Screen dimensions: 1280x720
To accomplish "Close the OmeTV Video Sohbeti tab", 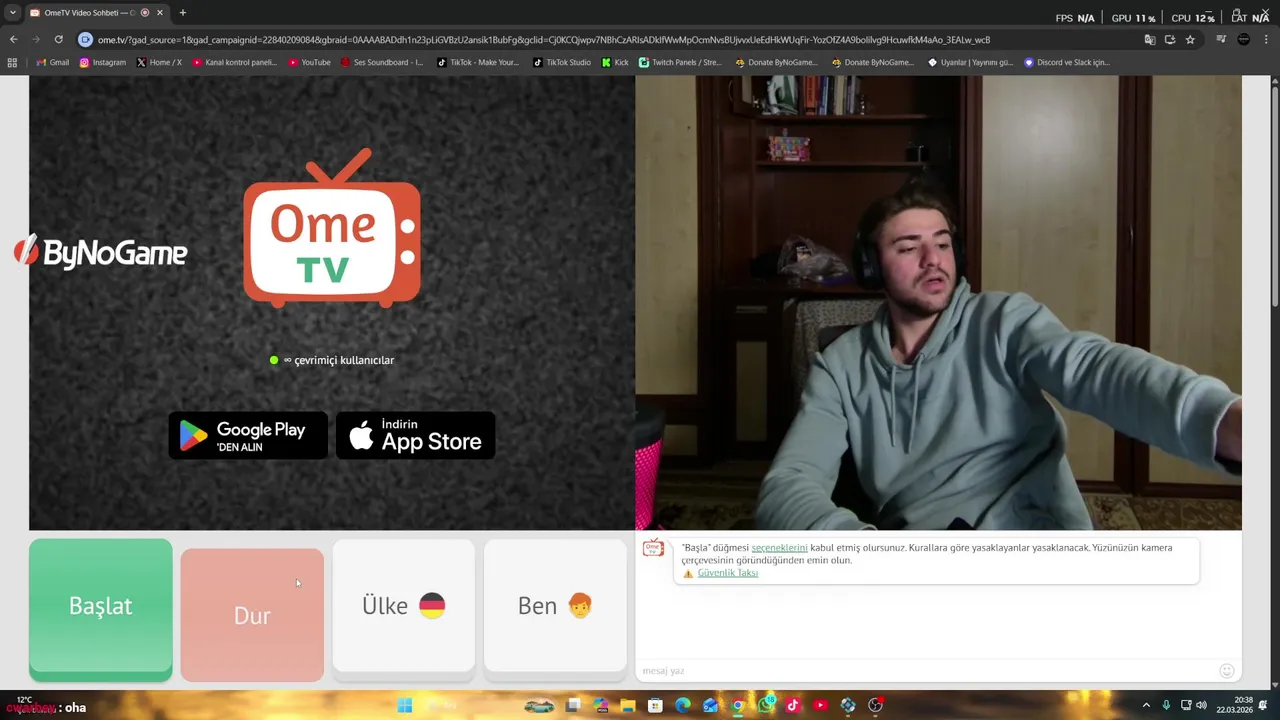I will (160, 13).
